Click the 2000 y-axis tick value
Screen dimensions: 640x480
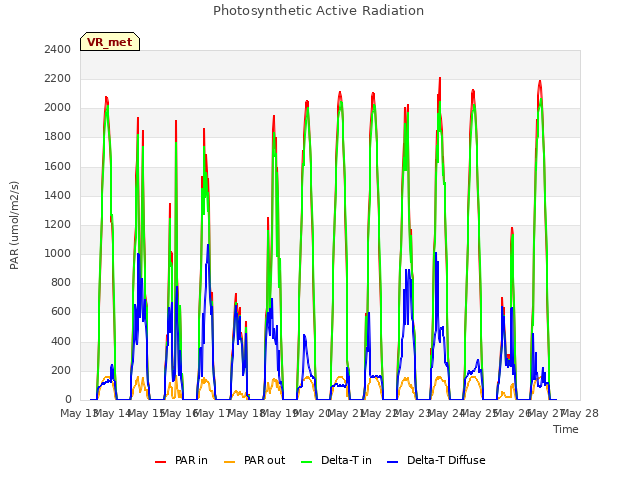58,108
